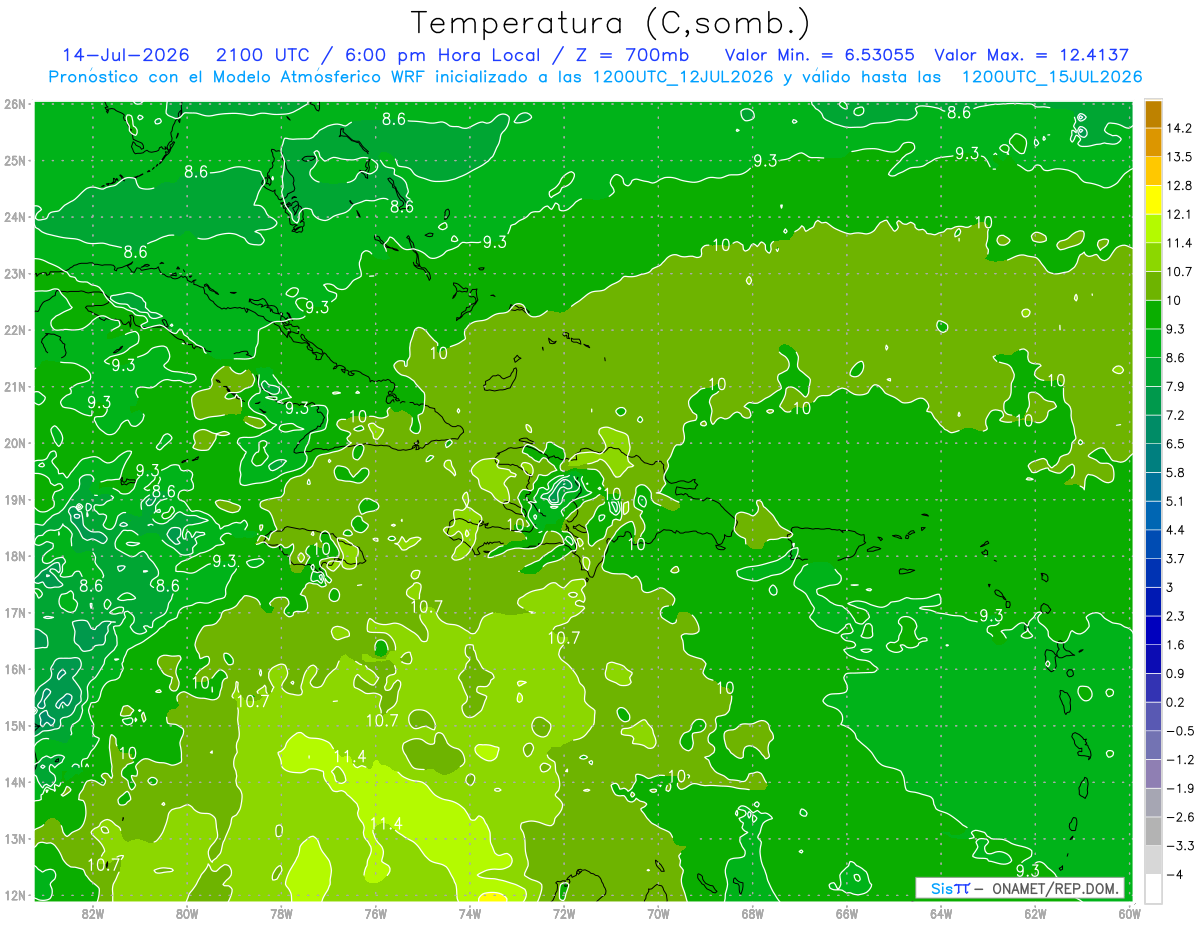Click longitude axis label '82W'
The height and width of the screenshot is (927, 1200).
tap(92, 912)
